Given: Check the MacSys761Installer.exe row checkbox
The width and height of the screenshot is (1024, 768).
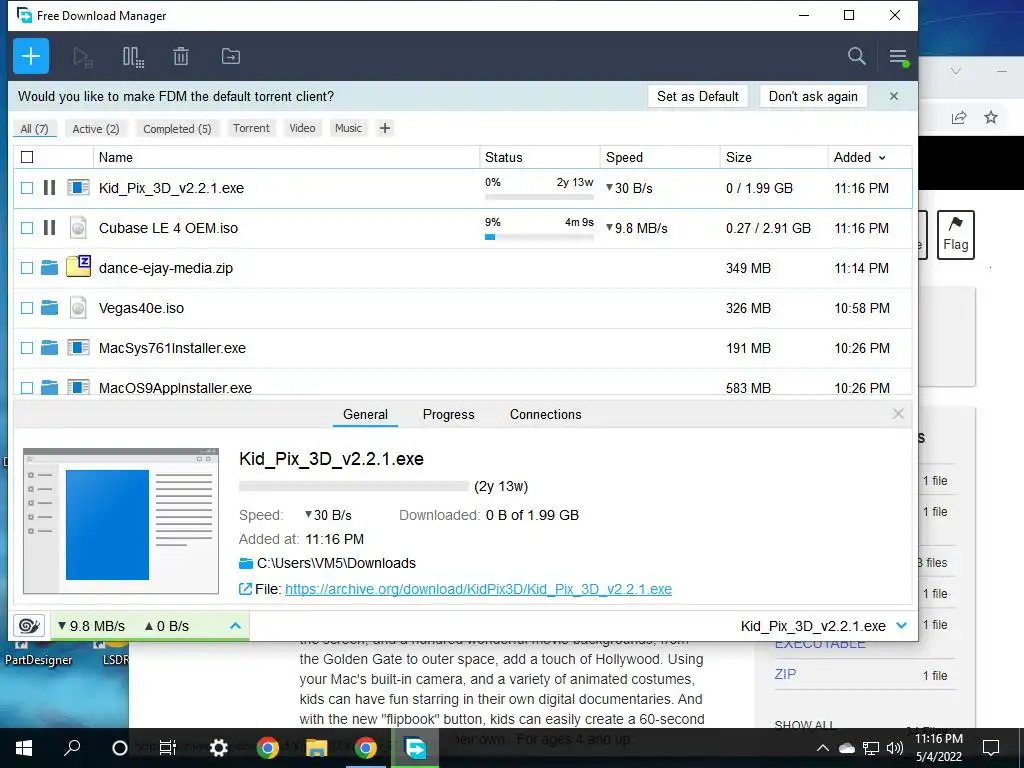Looking at the screenshot, I should 27,348.
